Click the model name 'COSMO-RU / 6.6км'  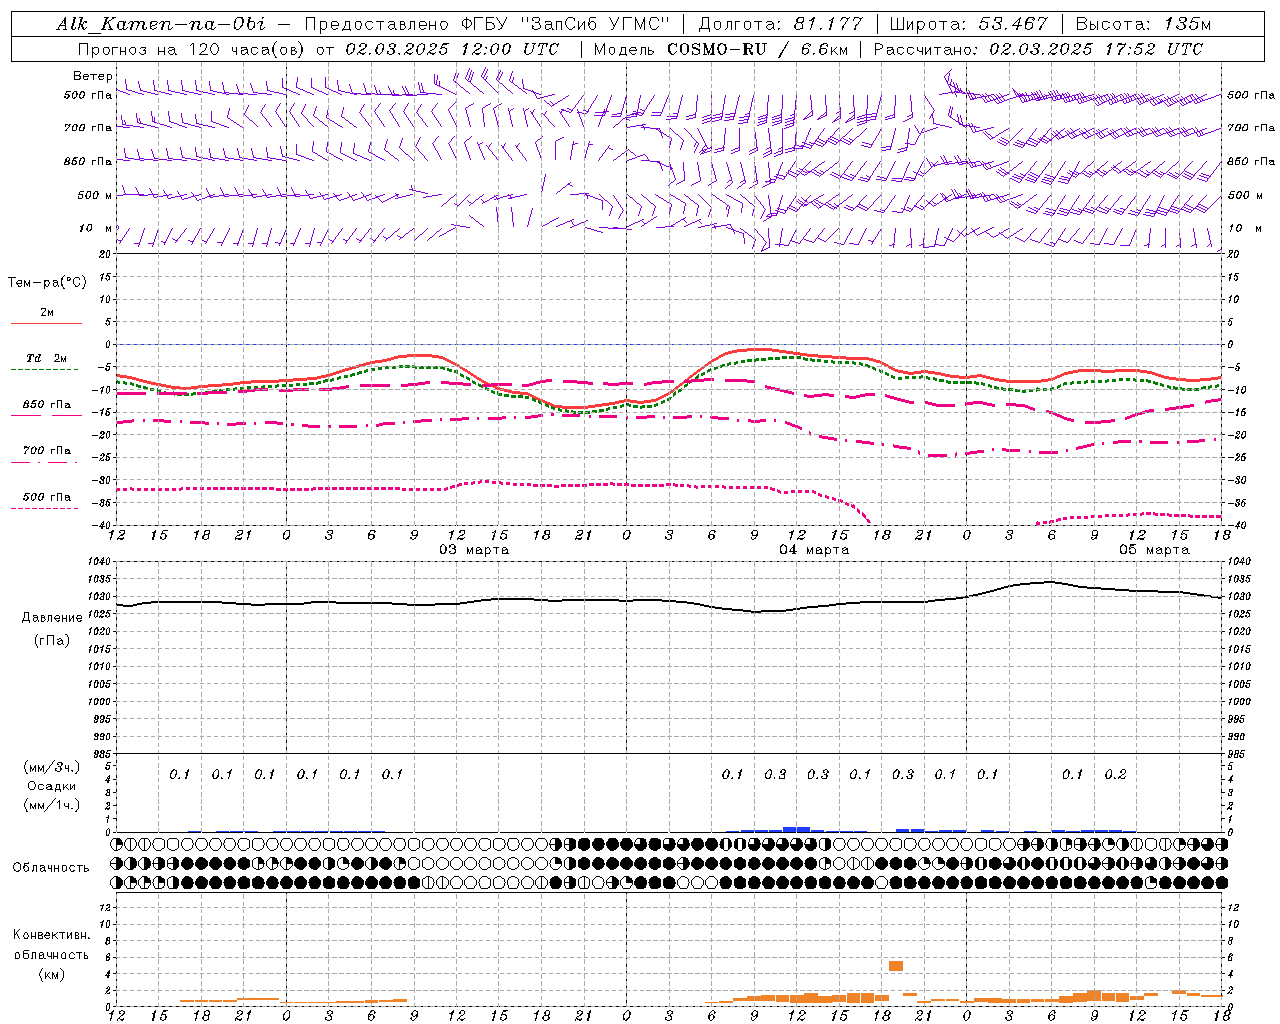click(757, 49)
